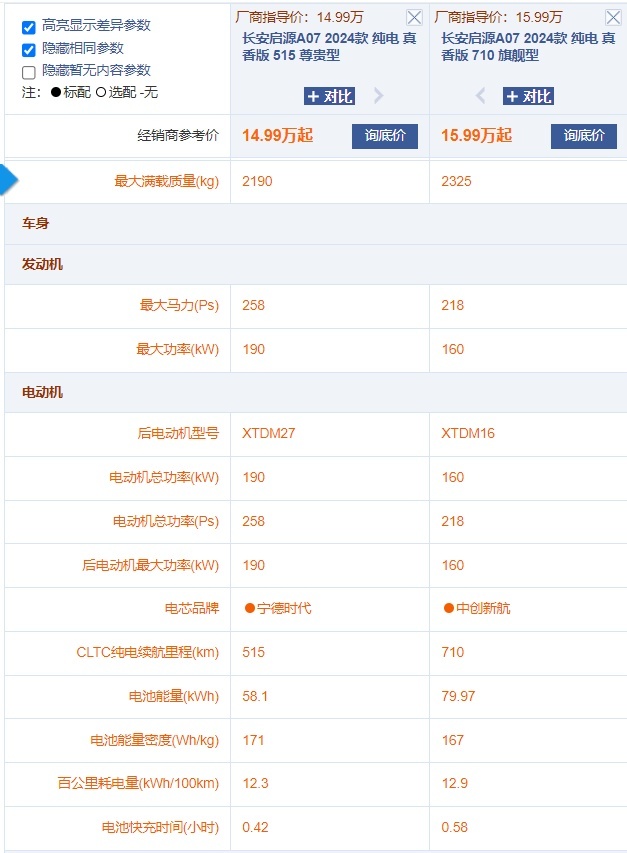
Task: Click the 710 range value
Action: tap(452, 652)
